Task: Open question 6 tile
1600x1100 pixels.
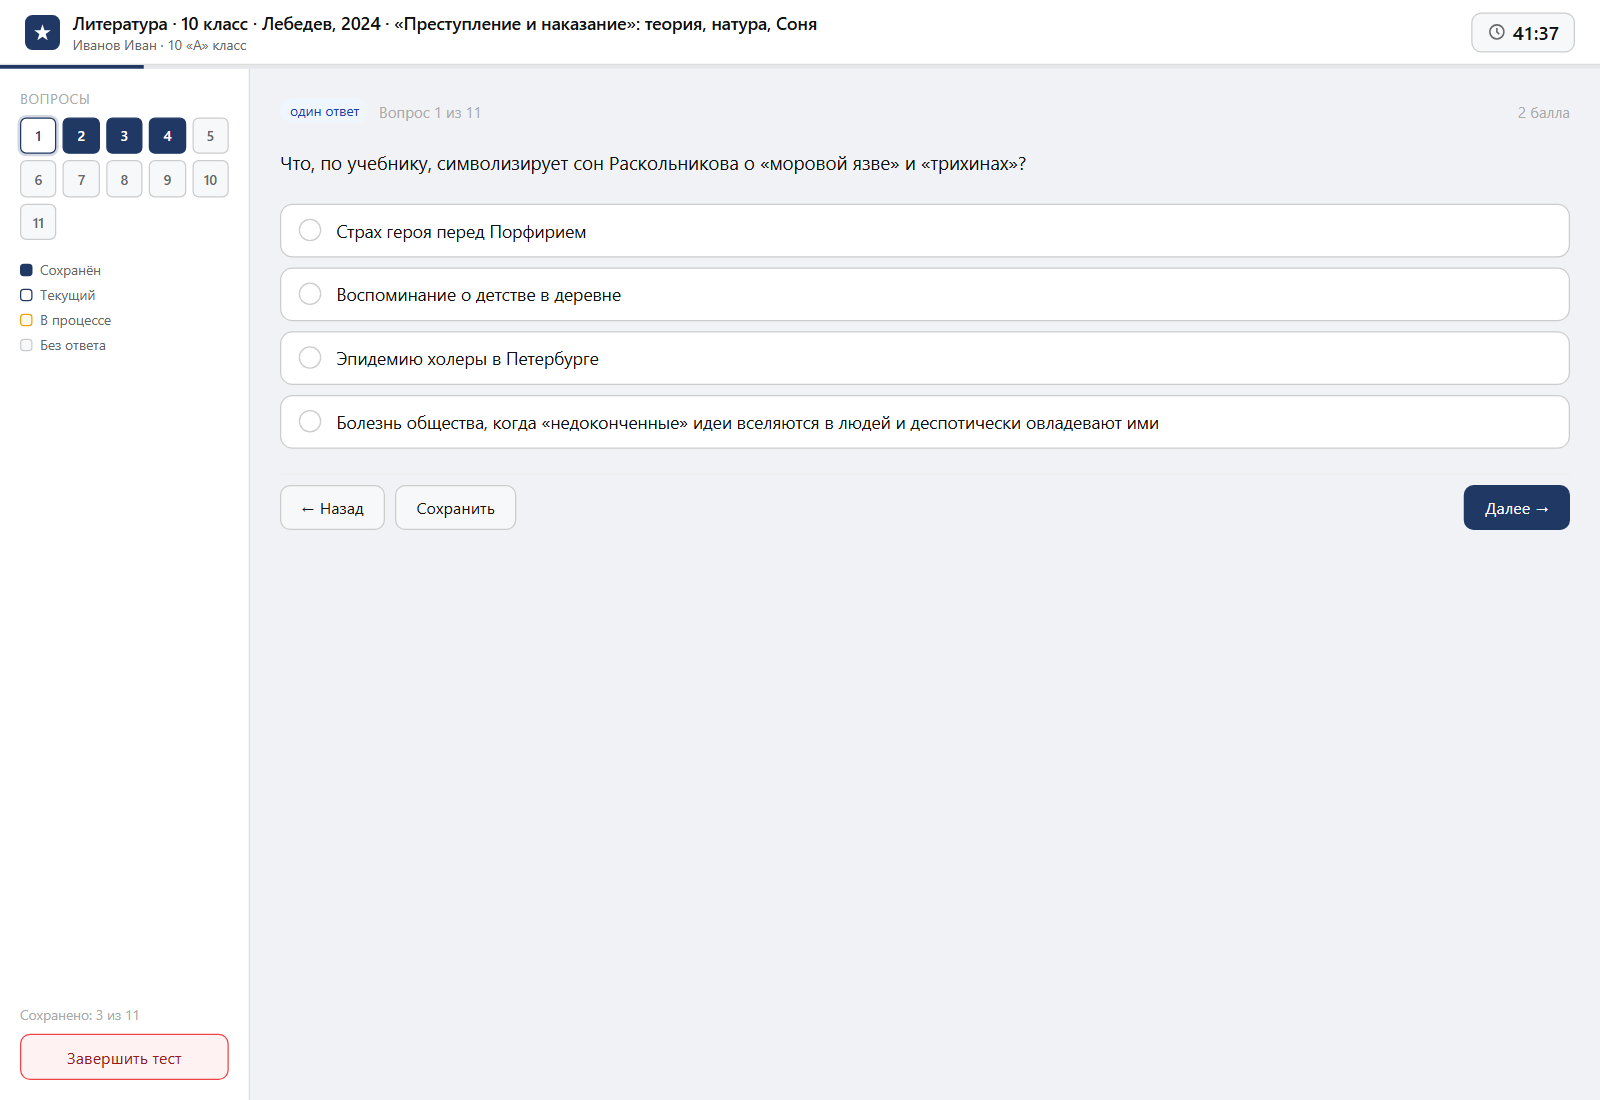Action: point(38,179)
